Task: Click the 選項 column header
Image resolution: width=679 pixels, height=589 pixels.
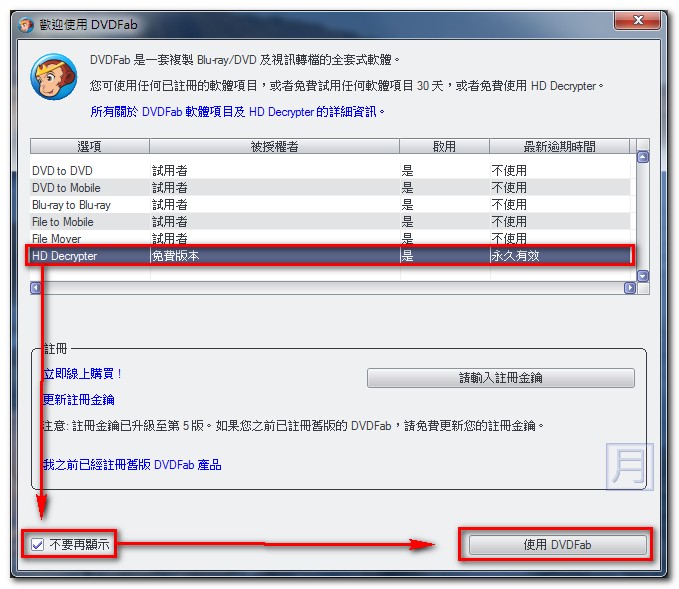Action: pos(90,146)
